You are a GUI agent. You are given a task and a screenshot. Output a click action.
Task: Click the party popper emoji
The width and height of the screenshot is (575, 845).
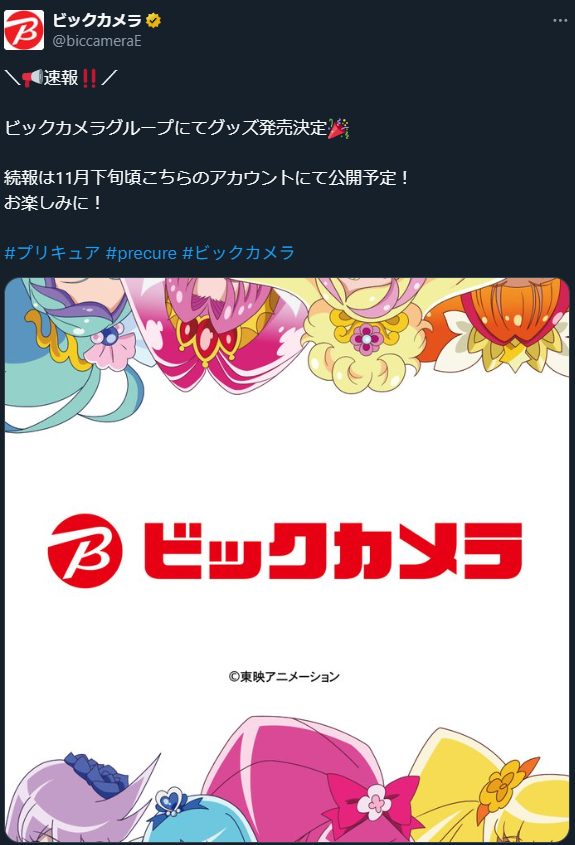338,128
